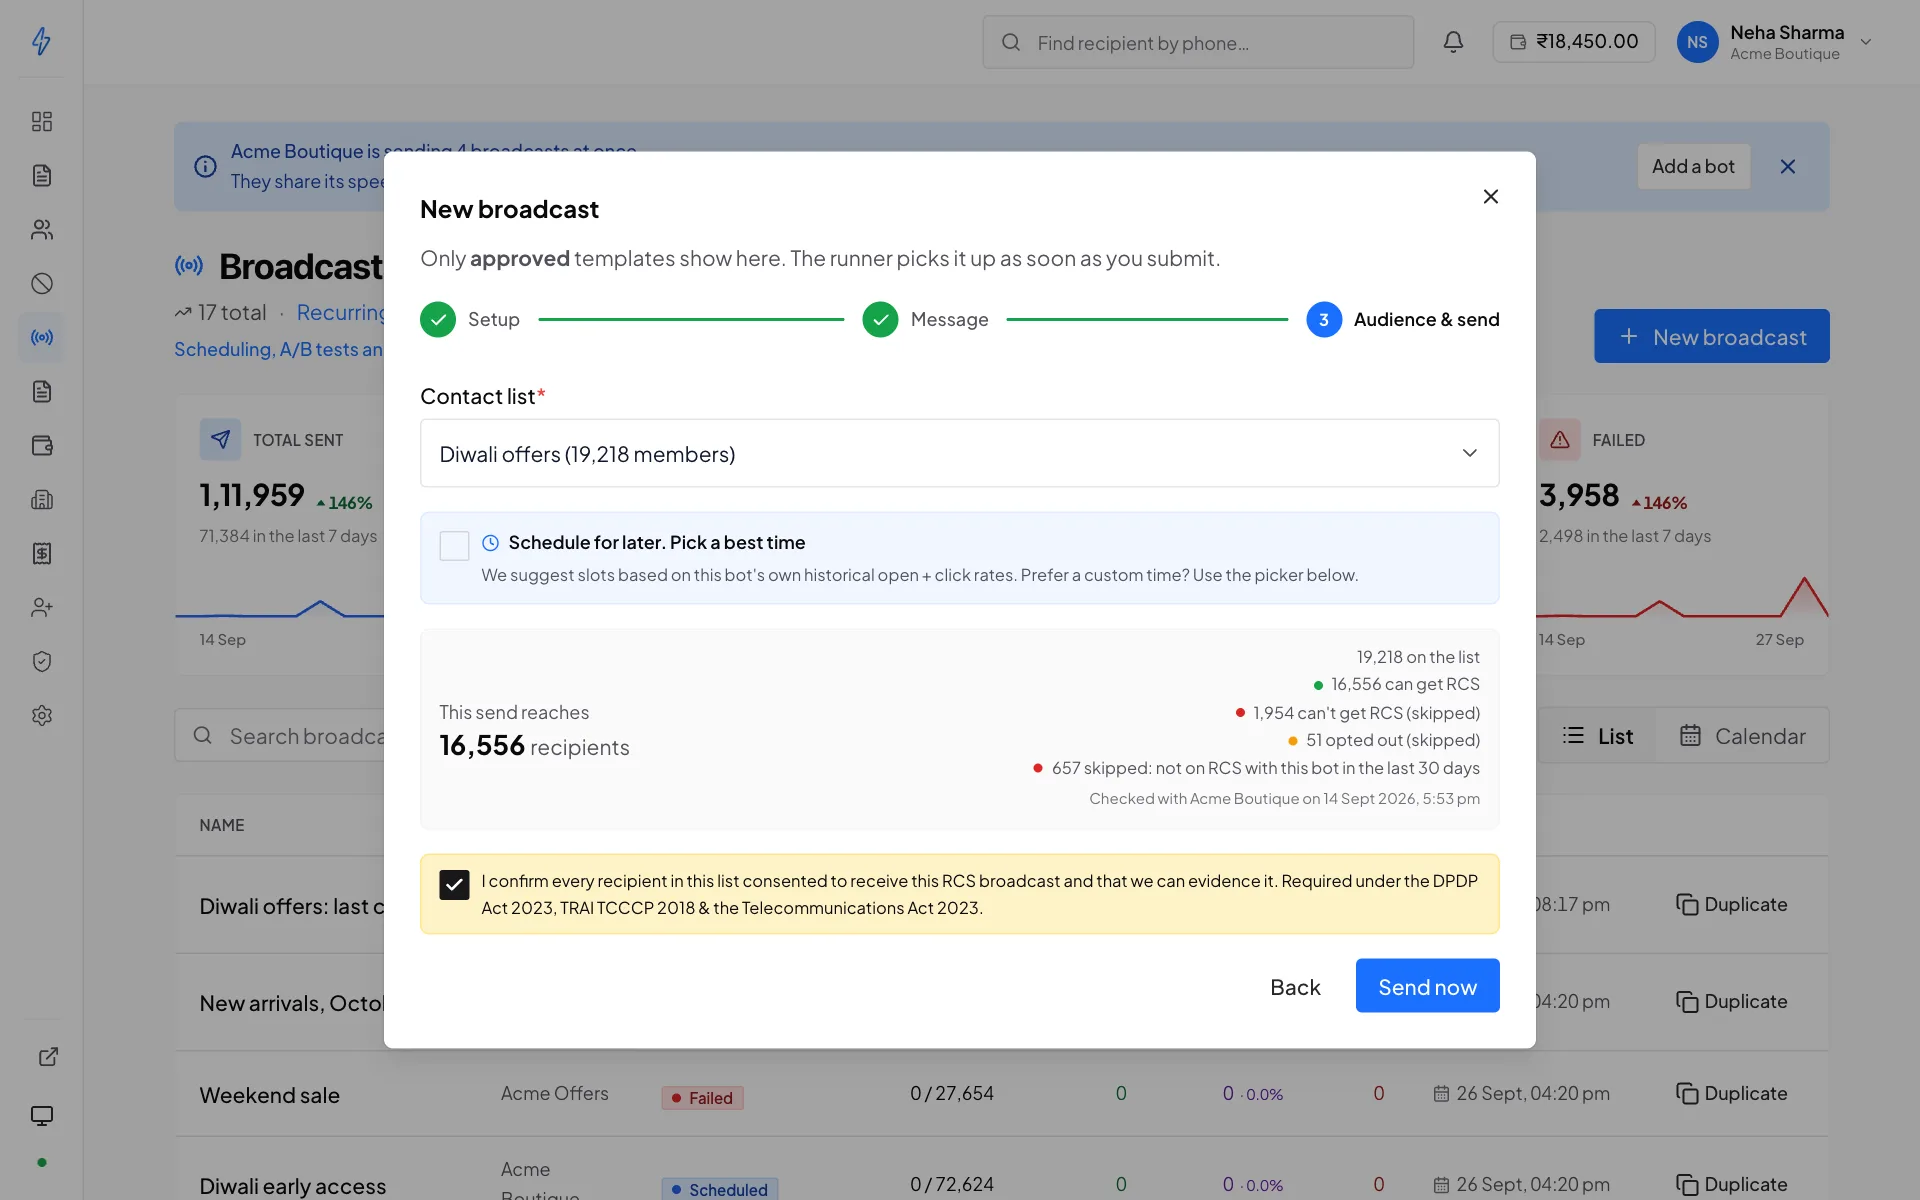
Task: Go to the Message step
Action: (x=925, y=319)
